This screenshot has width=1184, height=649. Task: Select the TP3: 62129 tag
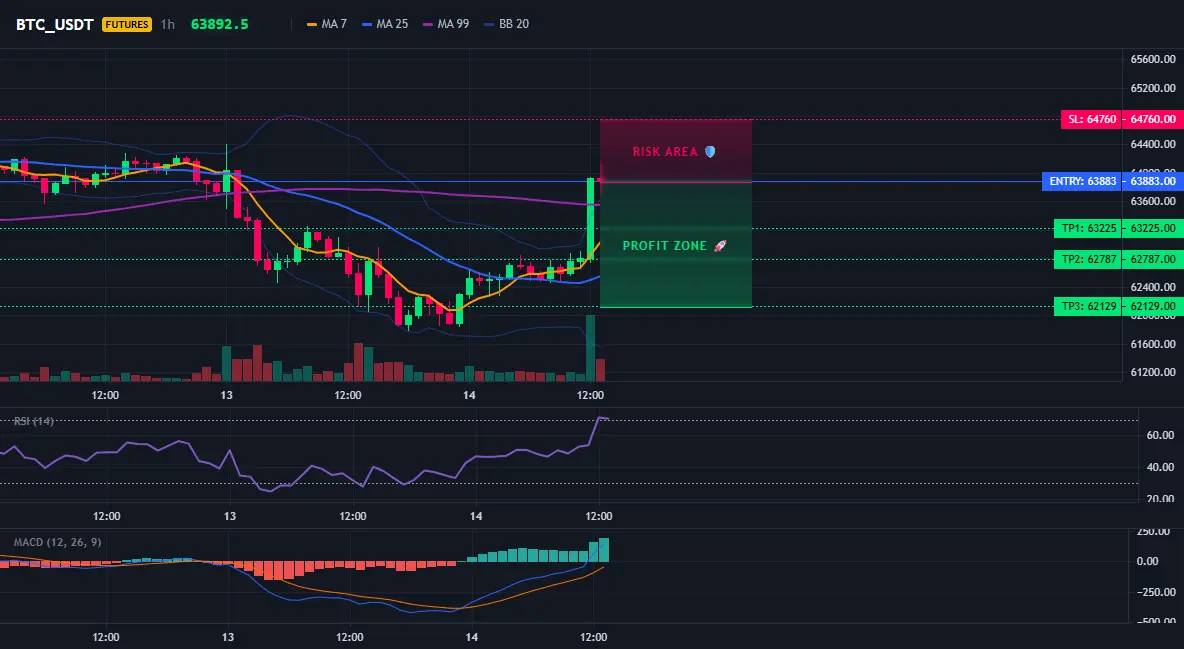(x=1087, y=307)
